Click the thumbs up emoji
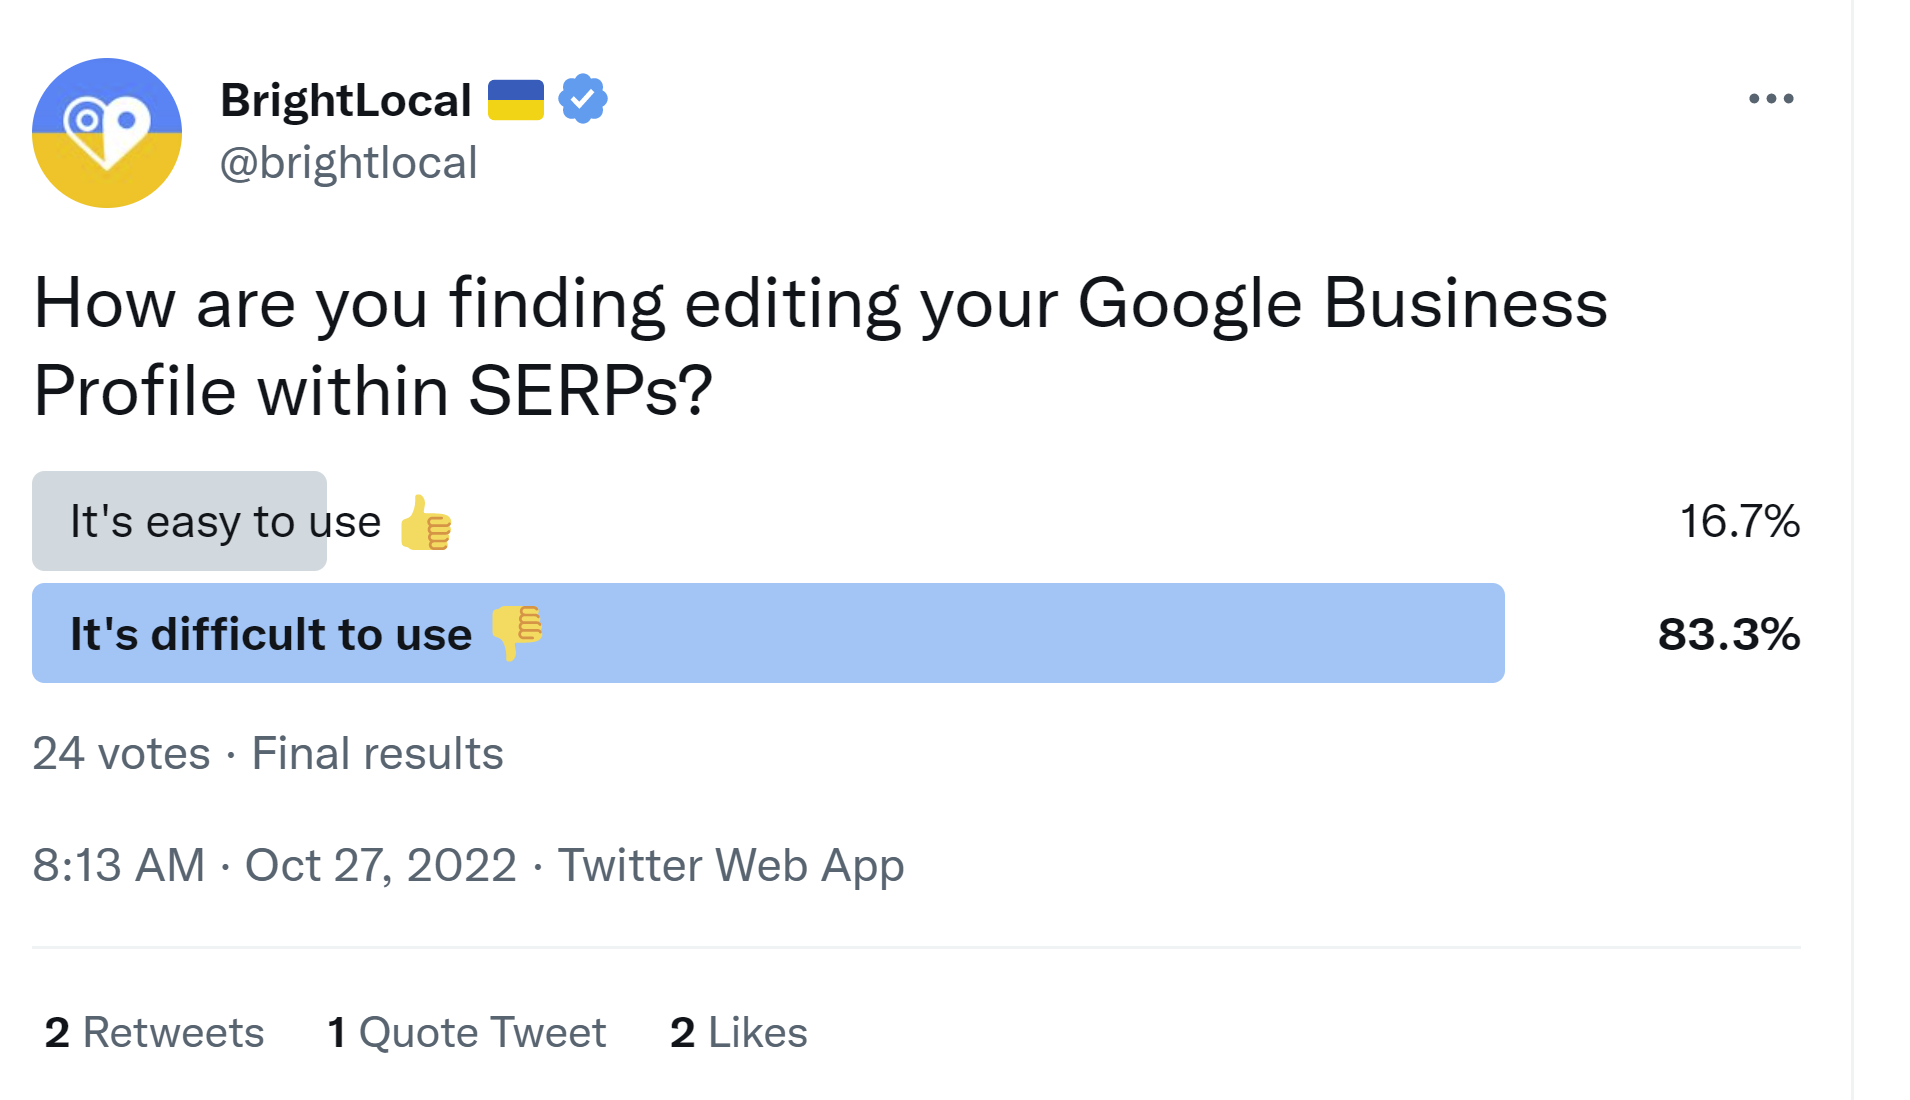This screenshot has width=1910, height=1100. point(426,523)
